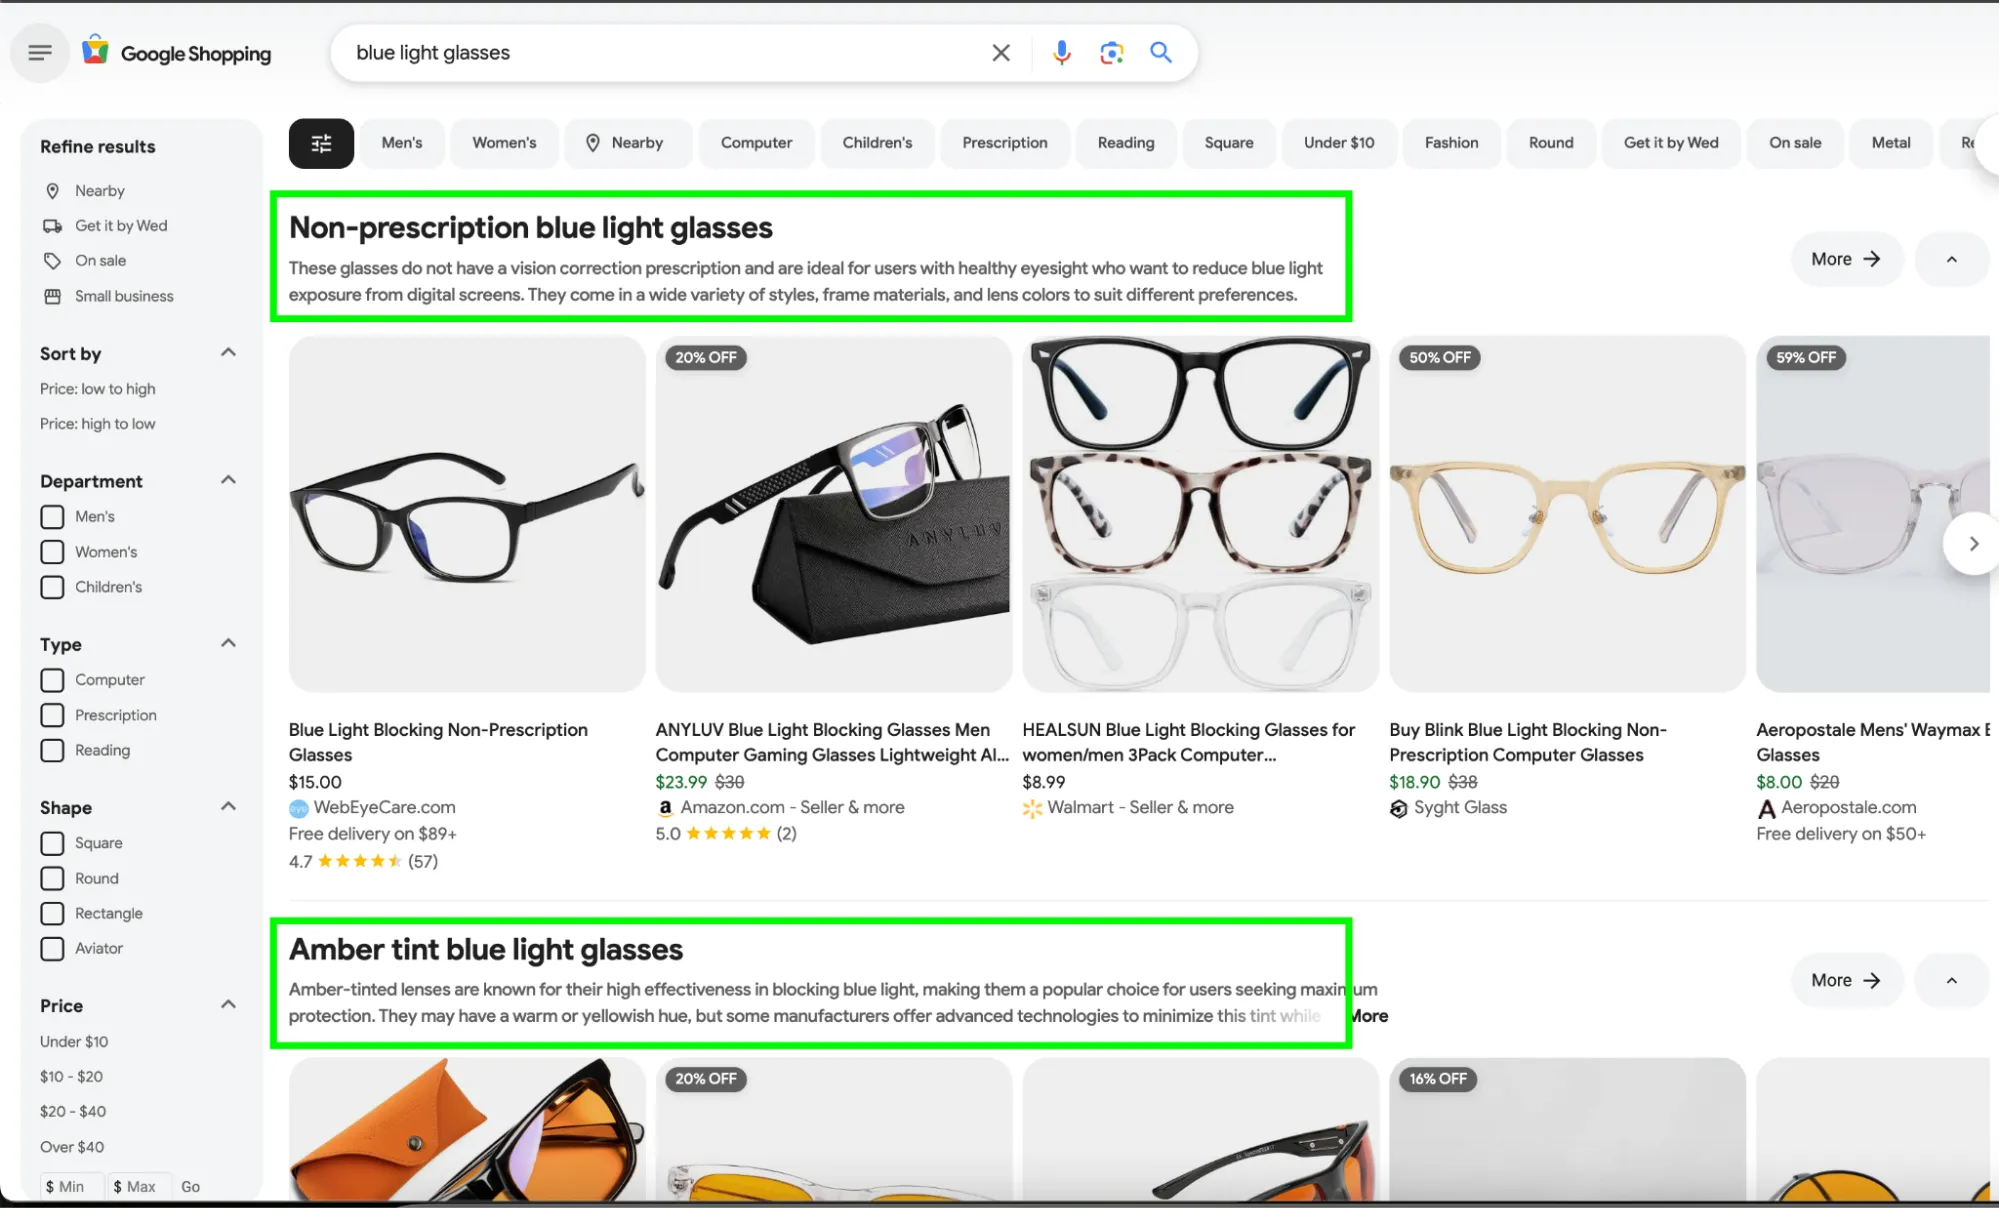
Task: Select the Children's filter chip
Action: 877,143
